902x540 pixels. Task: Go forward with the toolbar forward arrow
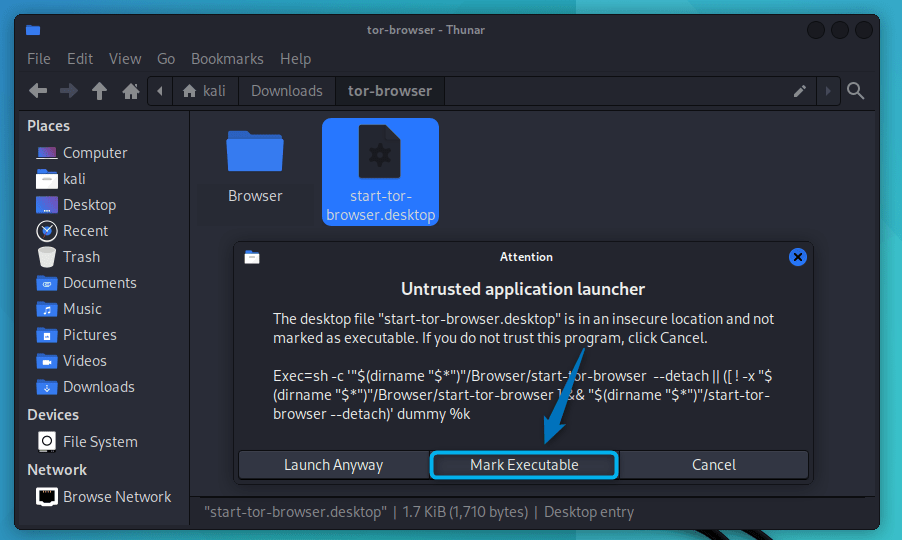tap(69, 90)
